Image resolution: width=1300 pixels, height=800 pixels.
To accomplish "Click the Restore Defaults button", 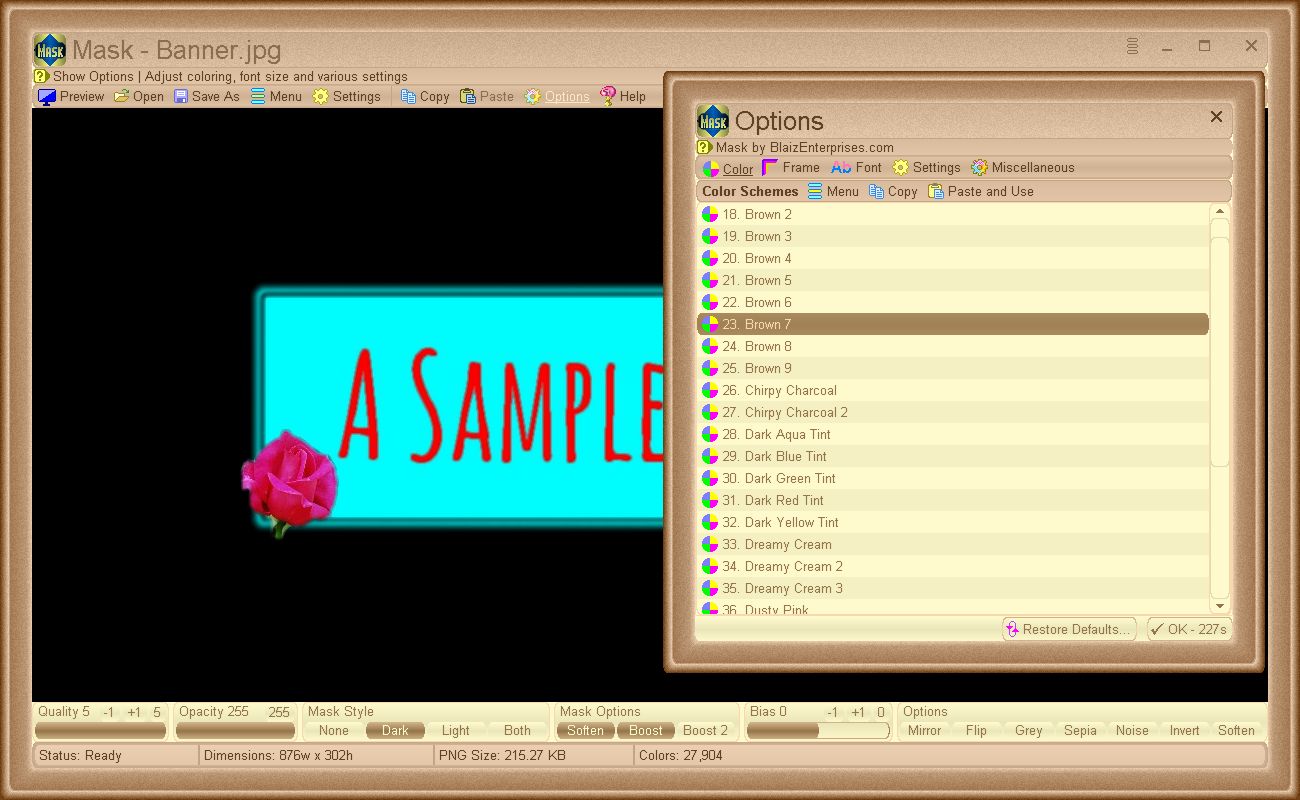I will [x=1069, y=629].
